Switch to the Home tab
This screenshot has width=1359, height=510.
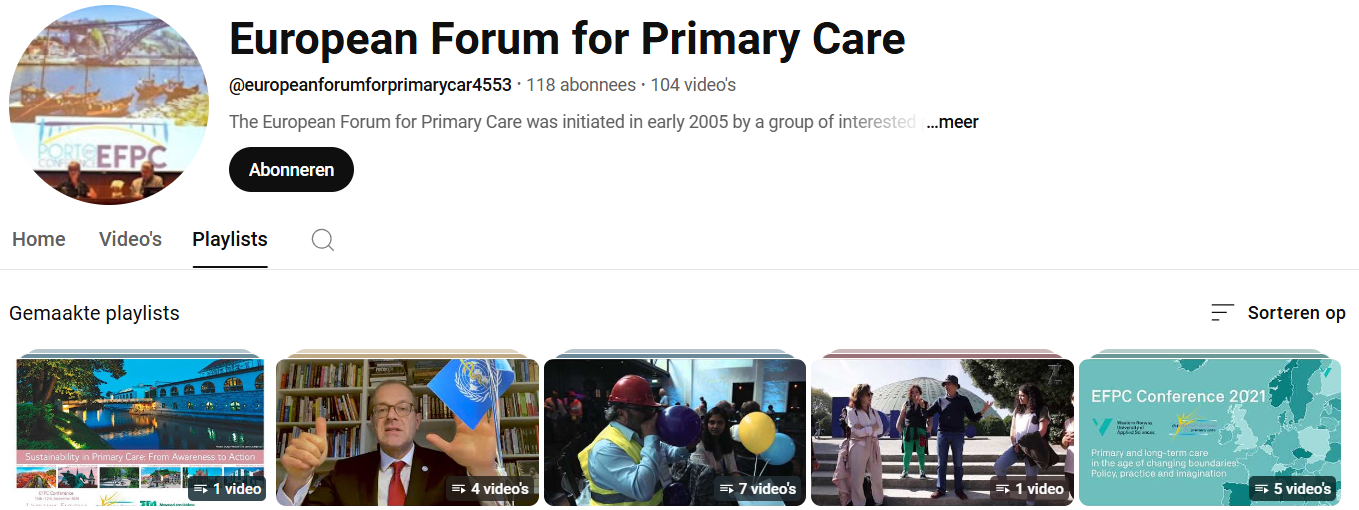[39, 240]
